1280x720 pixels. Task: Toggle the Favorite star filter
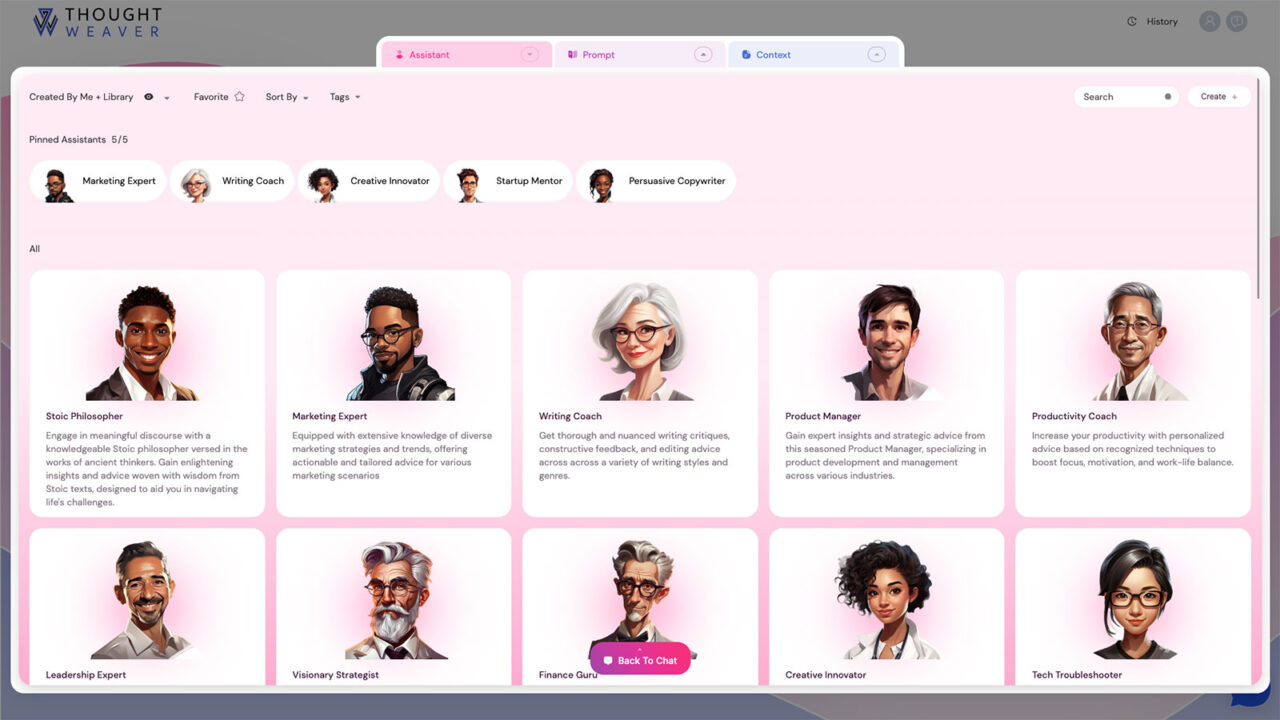click(x=239, y=97)
